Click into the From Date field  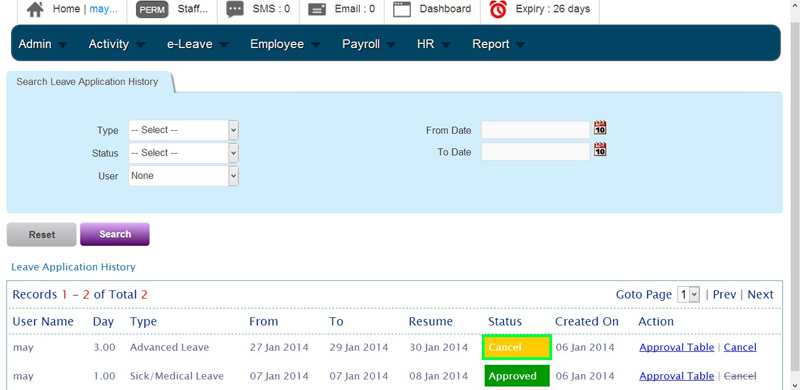(x=535, y=130)
